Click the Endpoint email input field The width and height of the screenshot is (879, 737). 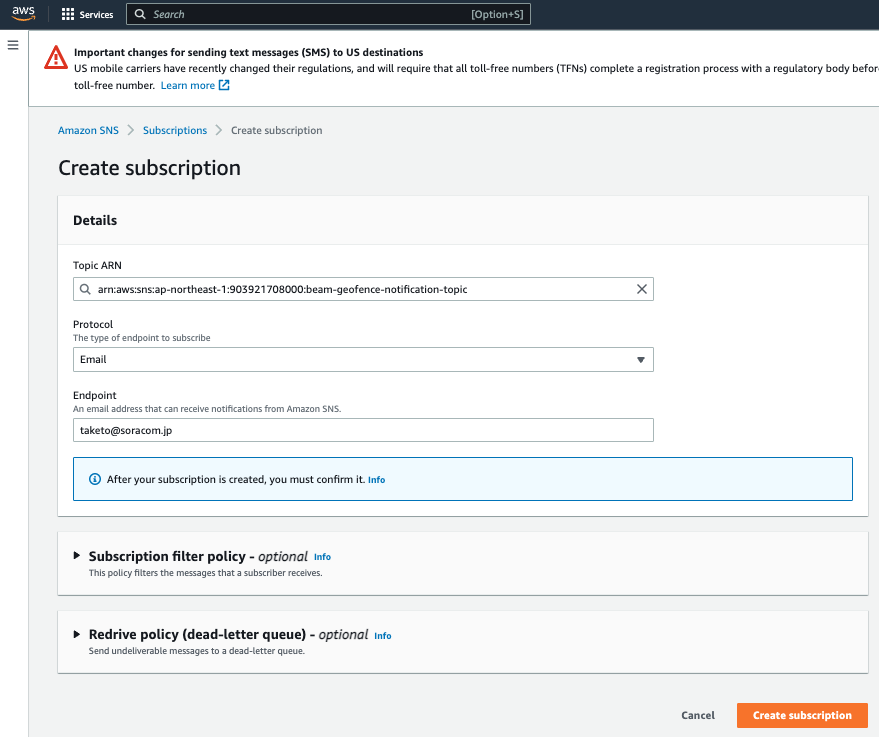tap(364, 430)
